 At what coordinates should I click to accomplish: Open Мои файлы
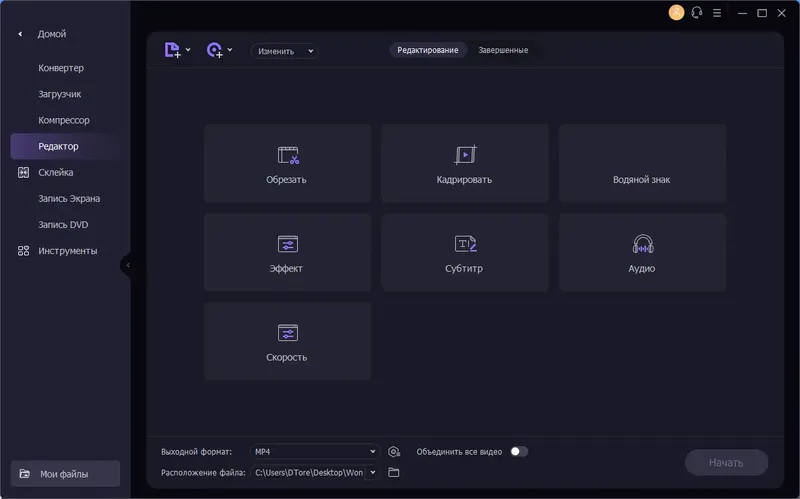(x=65, y=474)
